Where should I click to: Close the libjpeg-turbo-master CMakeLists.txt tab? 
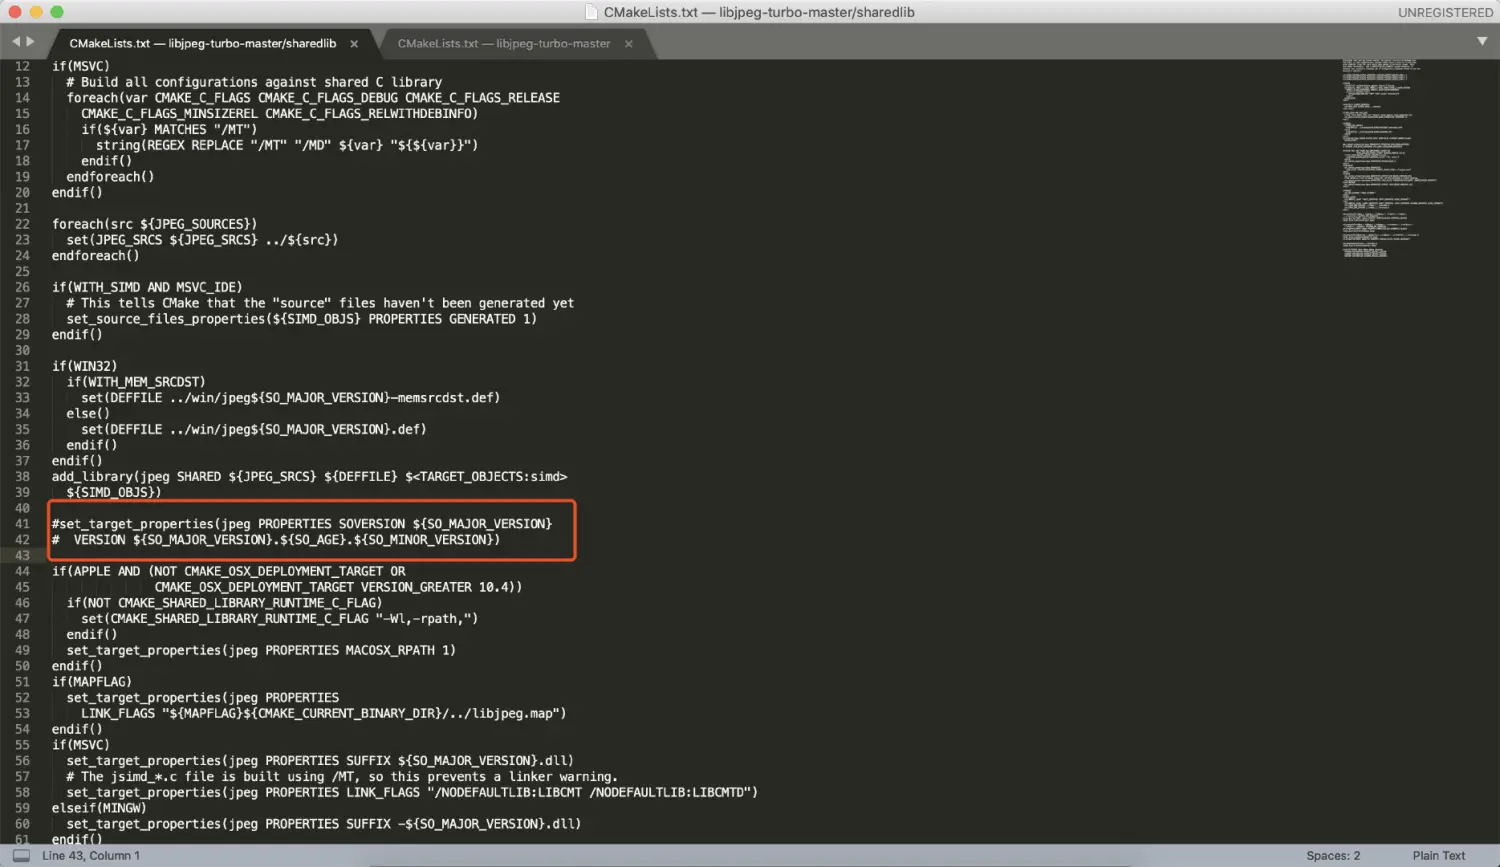pos(629,44)
